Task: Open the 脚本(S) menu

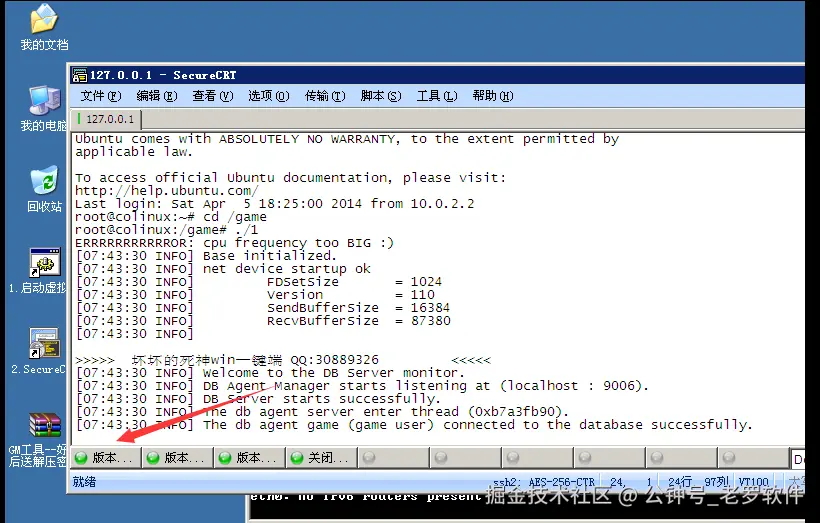Action: (x=381, y=96)
